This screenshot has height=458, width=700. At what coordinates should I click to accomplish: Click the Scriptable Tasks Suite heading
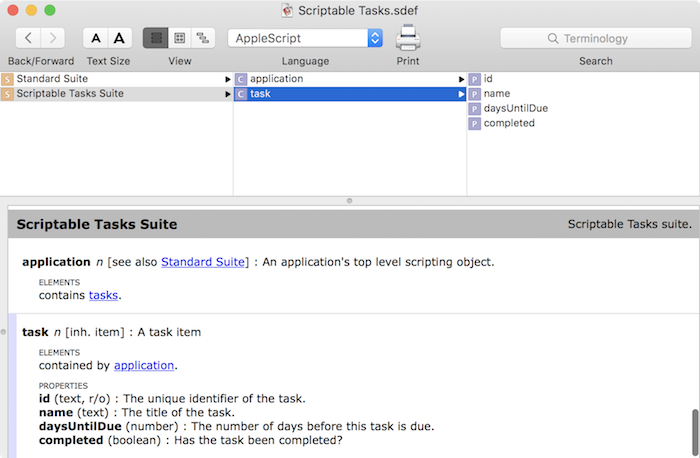click(x=97, y=224)
